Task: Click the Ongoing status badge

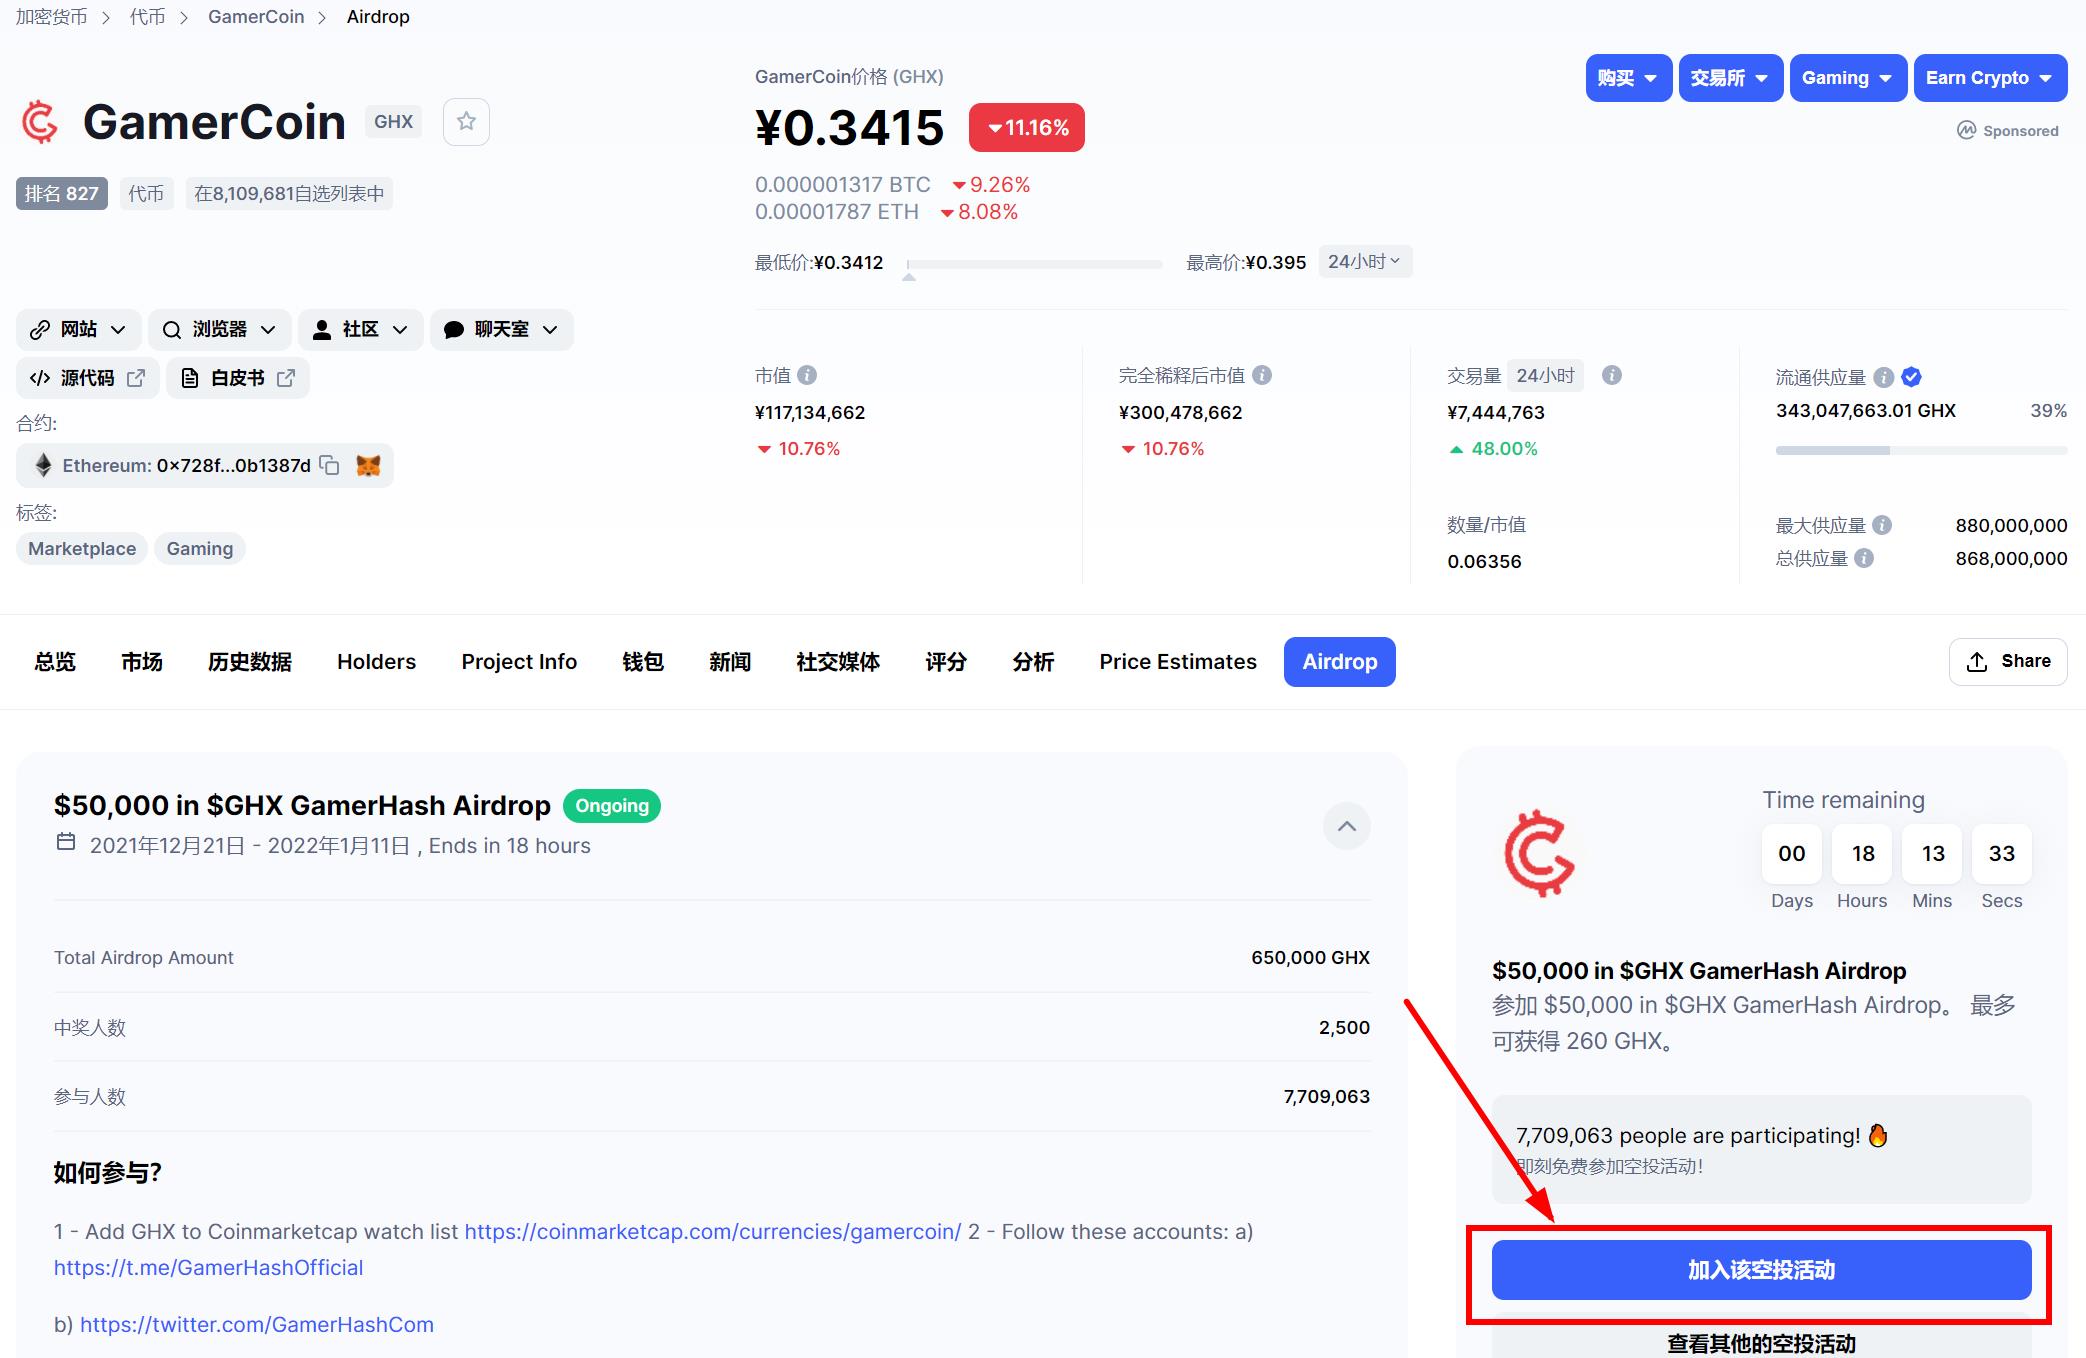Action: (x=612, y=806)
